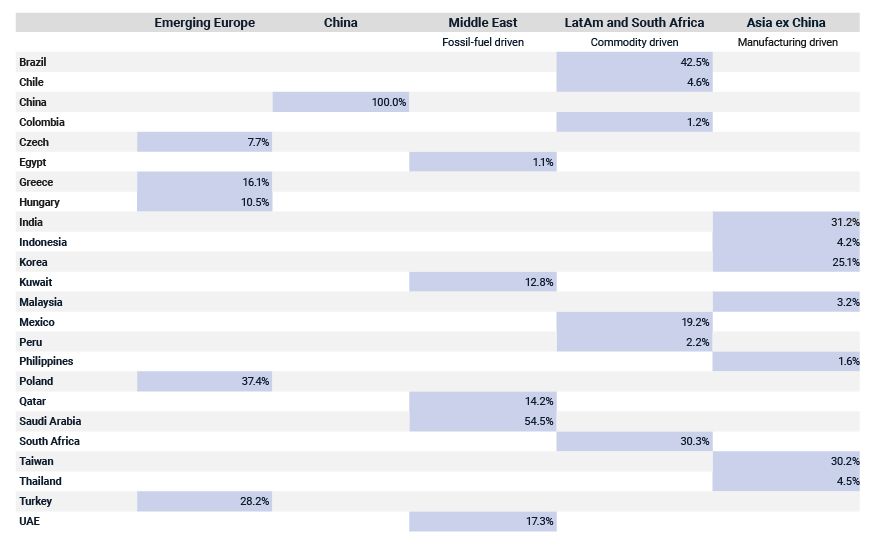Select the Fossil-fuel driven subheading
This screenshot has width=870, height=545.
tap(483, 43)
